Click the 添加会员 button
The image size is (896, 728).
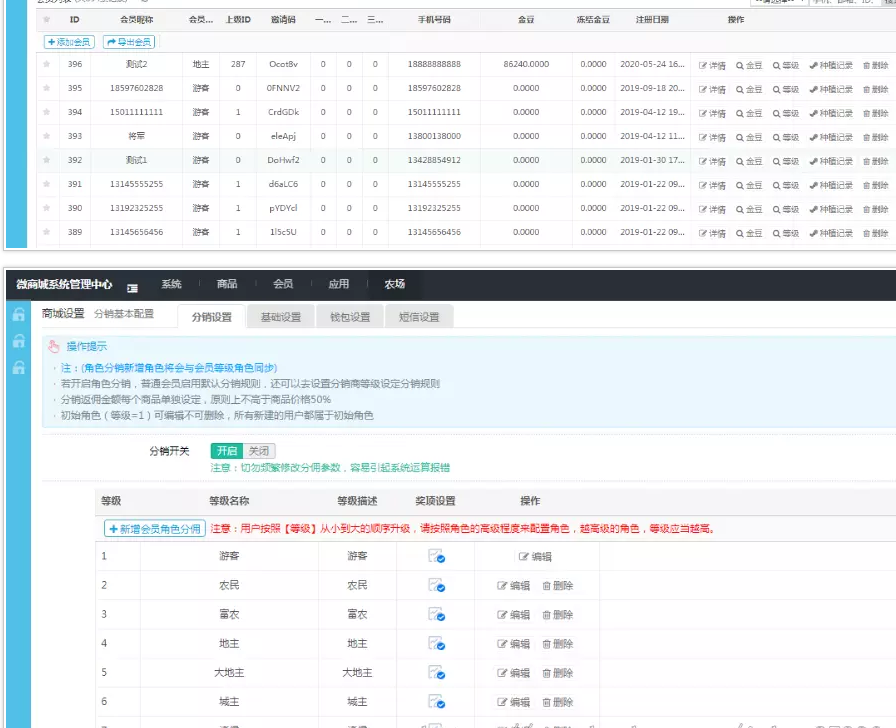[70, 42]
